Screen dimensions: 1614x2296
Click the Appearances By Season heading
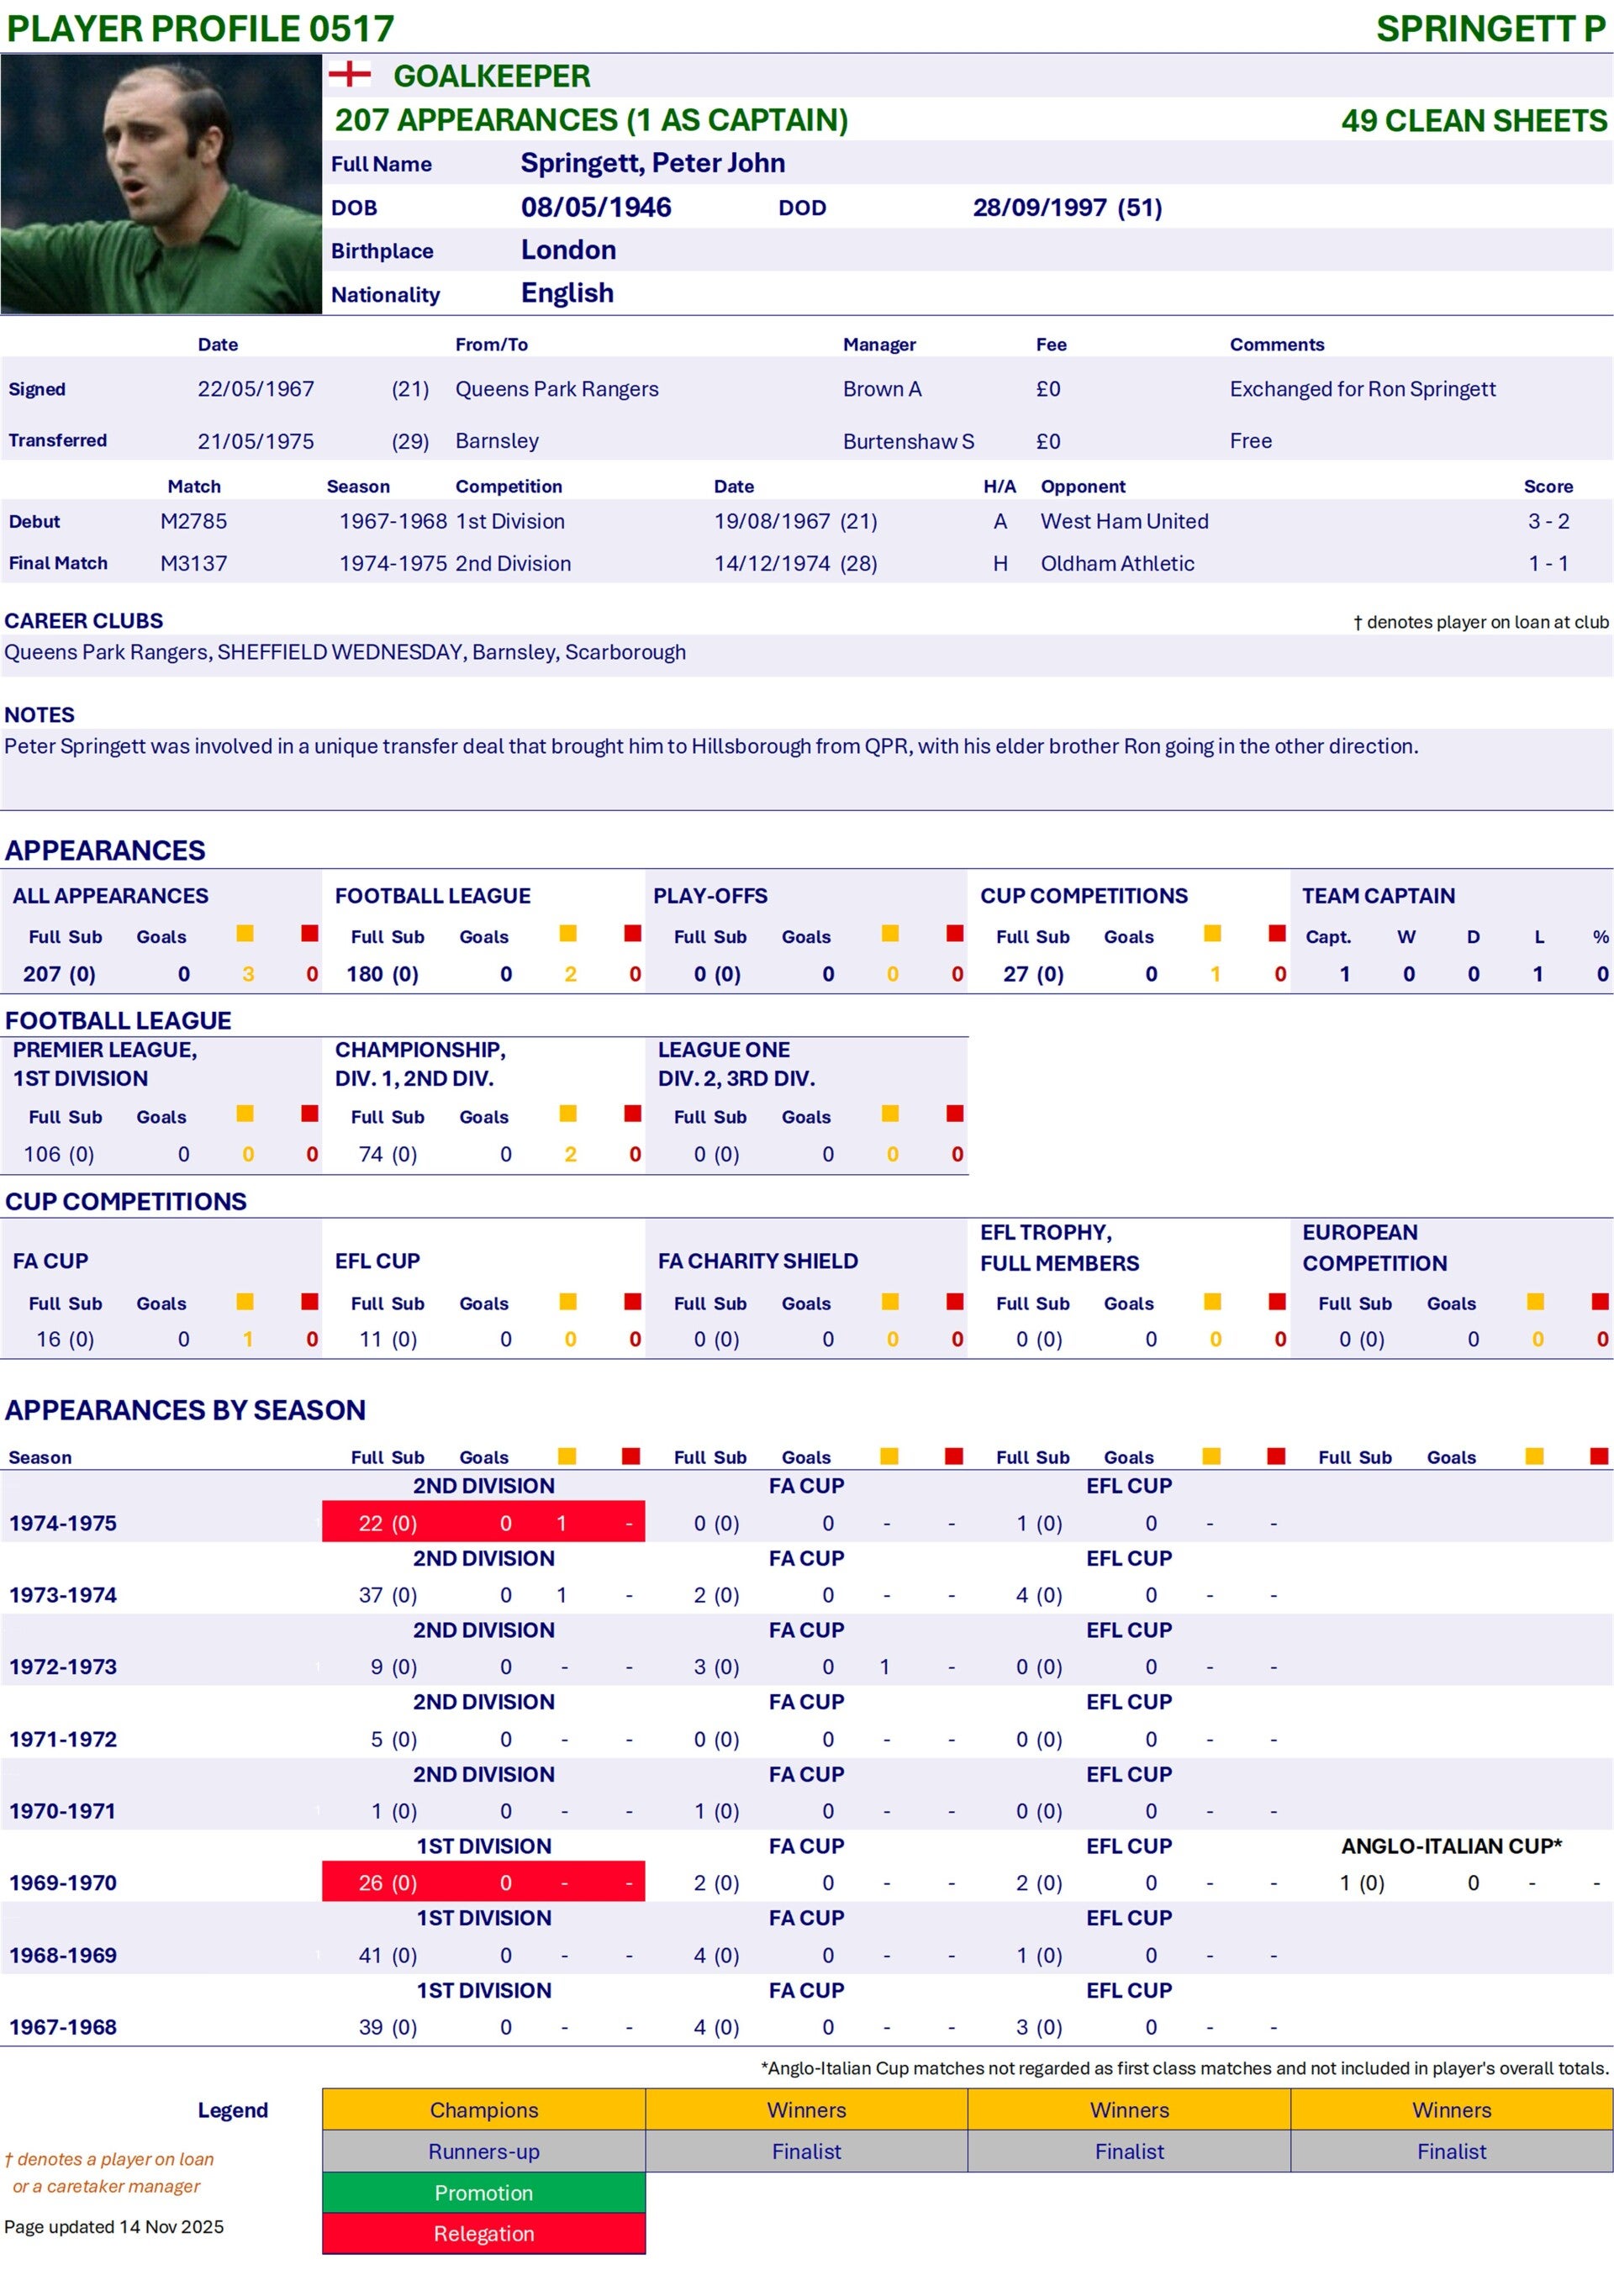[185, 1410]
